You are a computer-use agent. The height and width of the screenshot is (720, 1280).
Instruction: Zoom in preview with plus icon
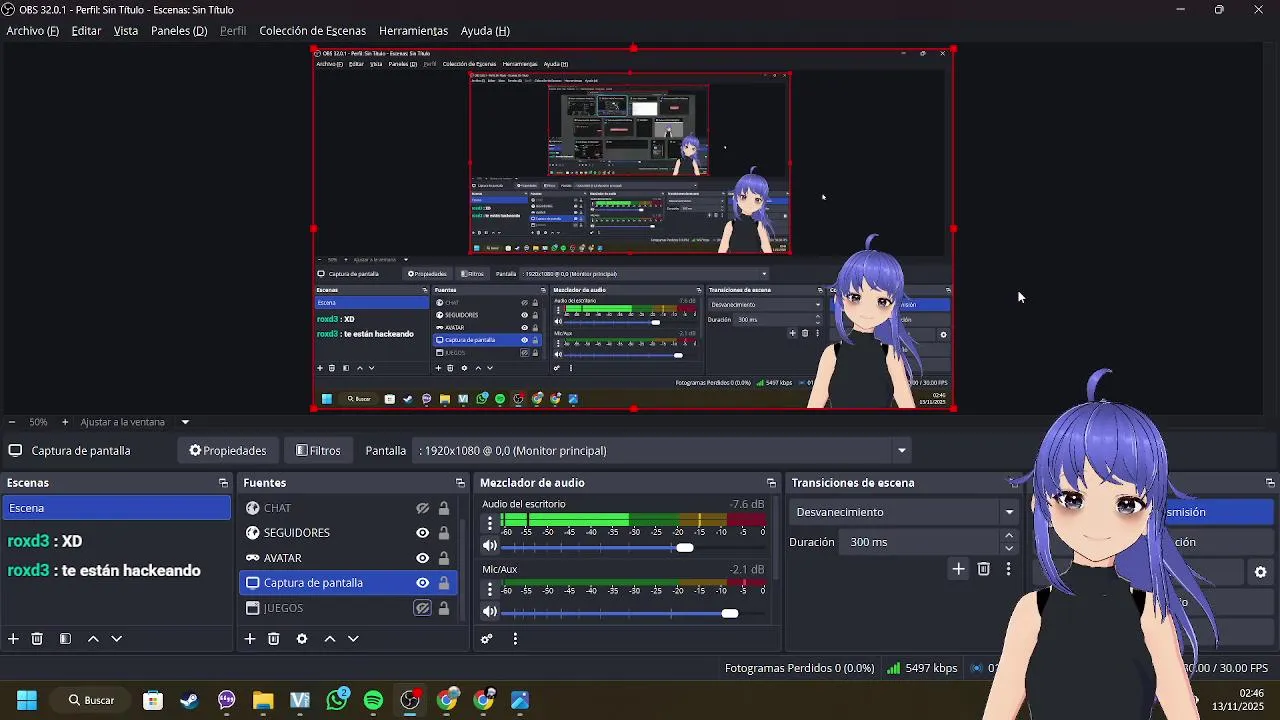[65, 422]
